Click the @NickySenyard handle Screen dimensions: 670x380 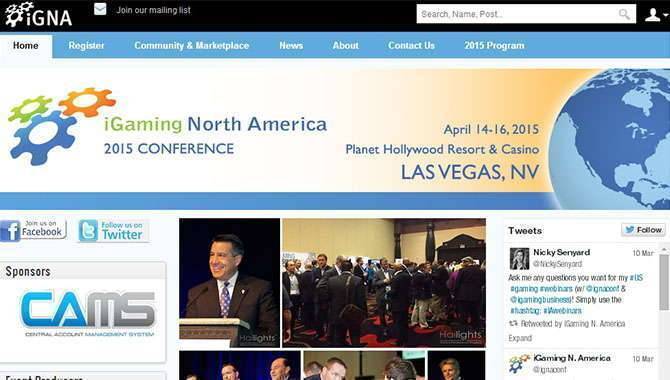point(558,264)
